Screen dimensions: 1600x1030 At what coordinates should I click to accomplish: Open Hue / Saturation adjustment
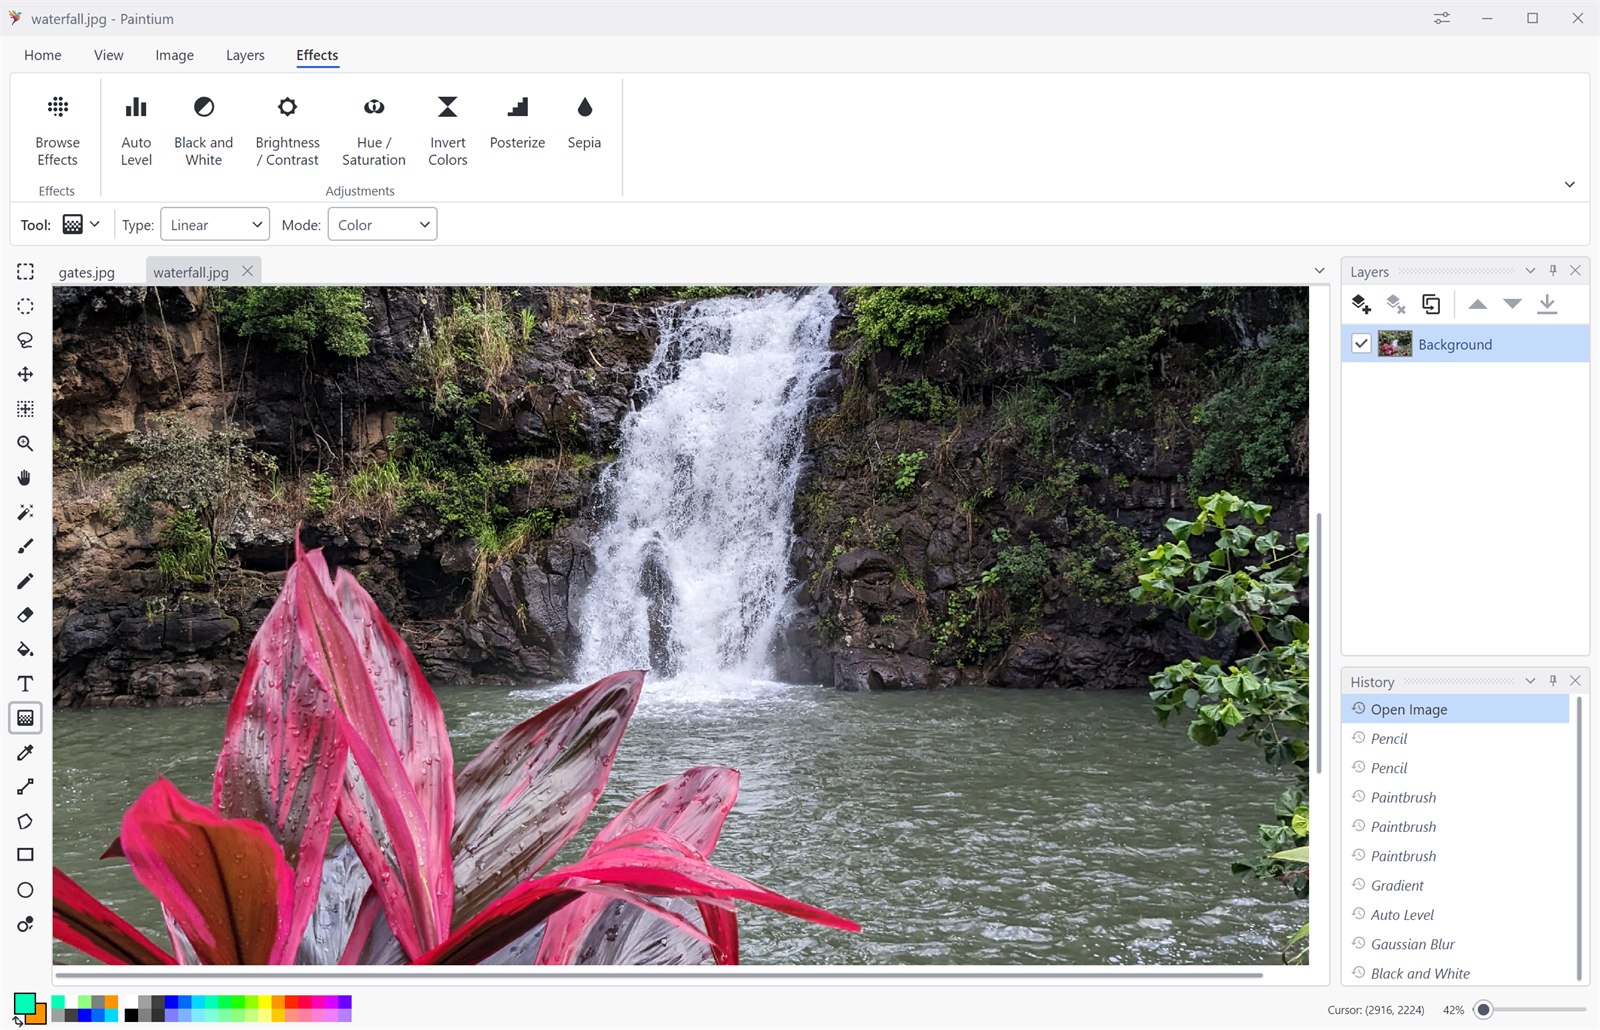tap(374, 131)
